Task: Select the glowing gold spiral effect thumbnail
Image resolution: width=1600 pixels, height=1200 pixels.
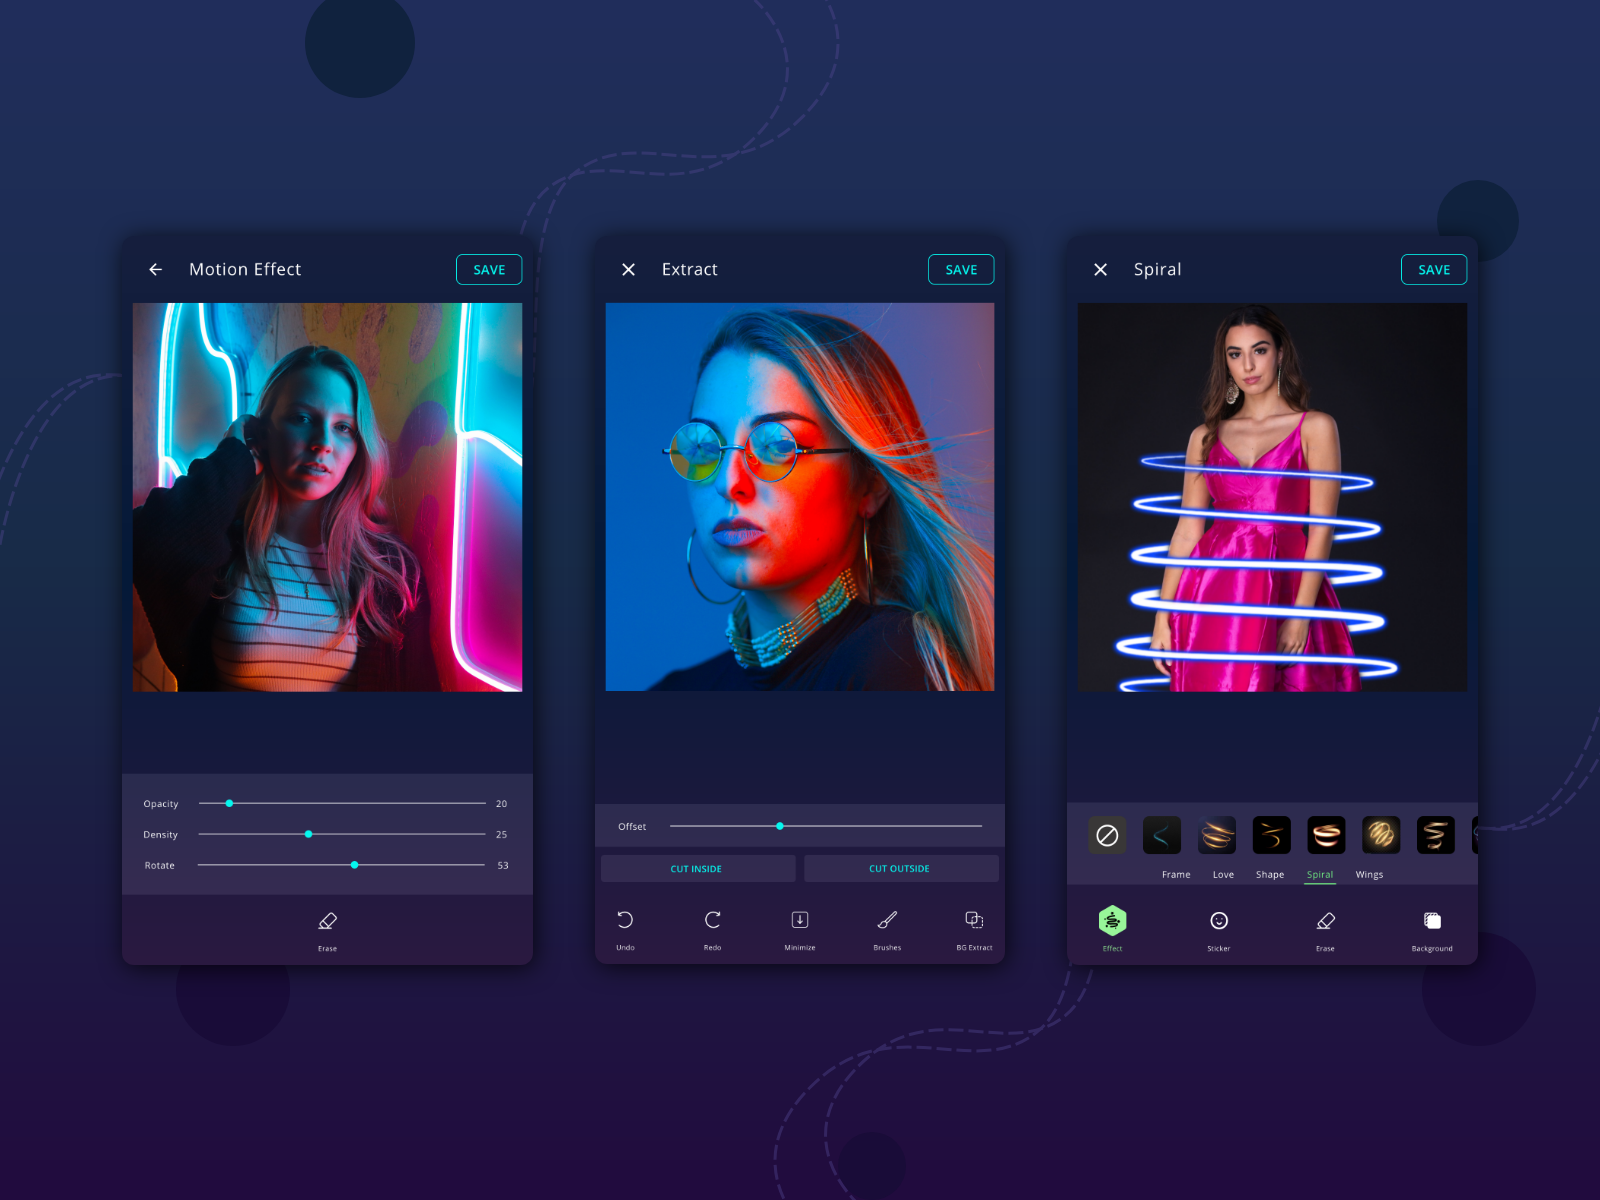Action: pyautogui.click(x=1381, y=835)
